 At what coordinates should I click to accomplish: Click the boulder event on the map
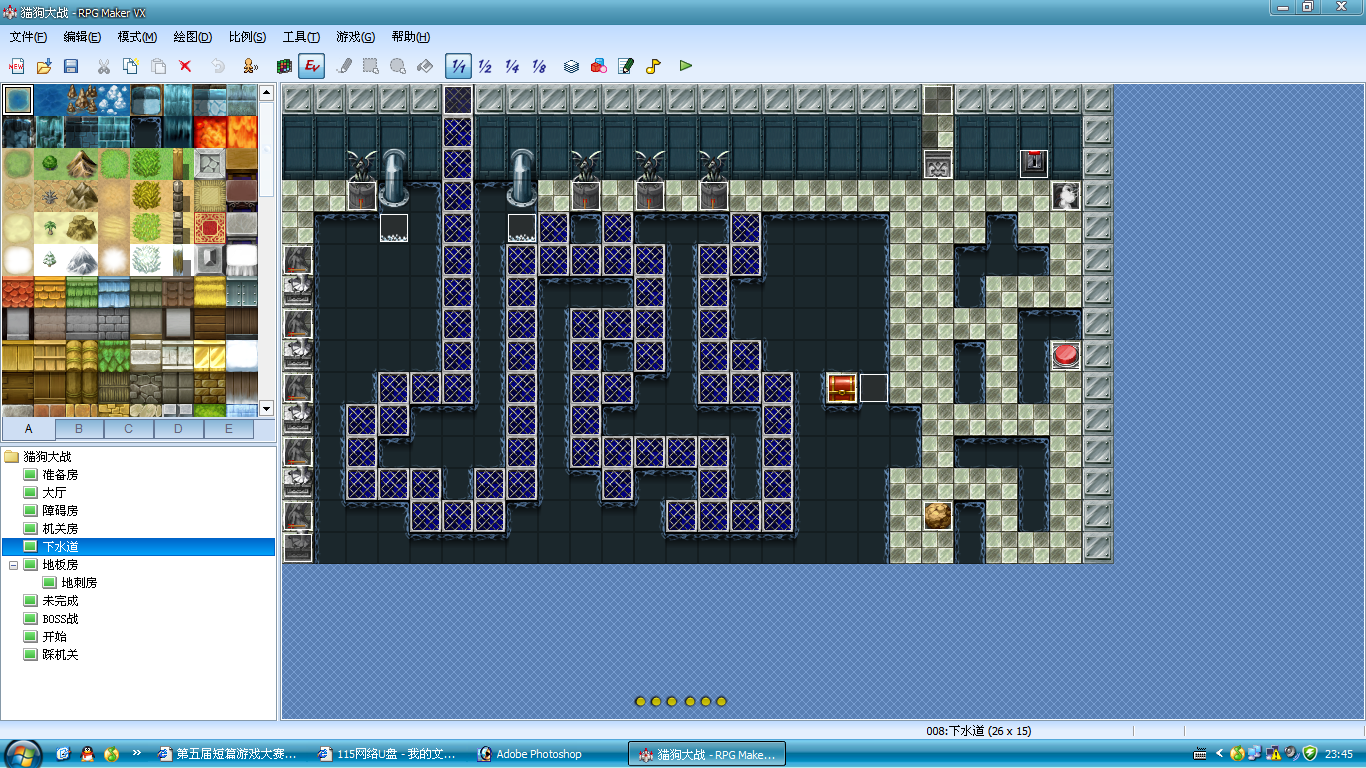tap(938, 516)
